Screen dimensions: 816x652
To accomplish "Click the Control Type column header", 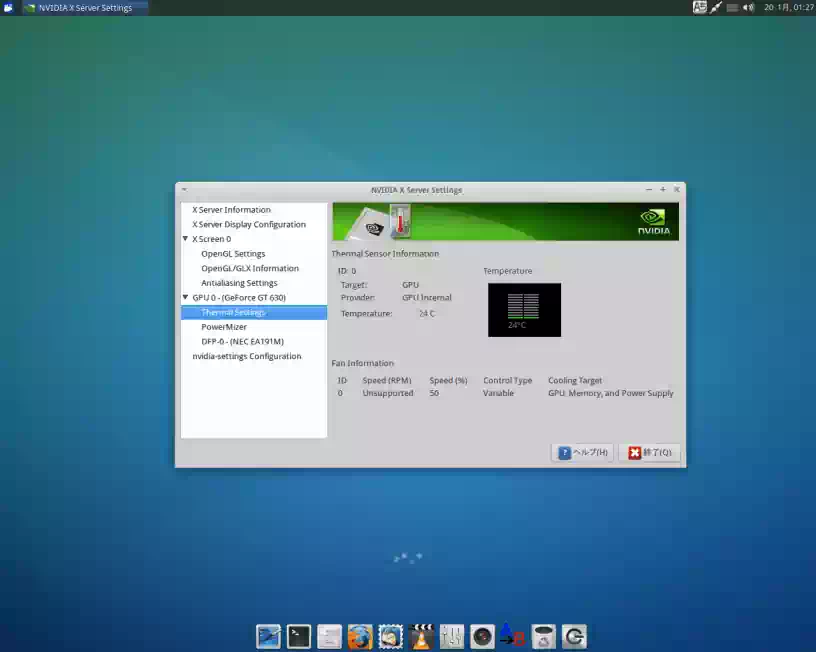I will click(507, 380).
